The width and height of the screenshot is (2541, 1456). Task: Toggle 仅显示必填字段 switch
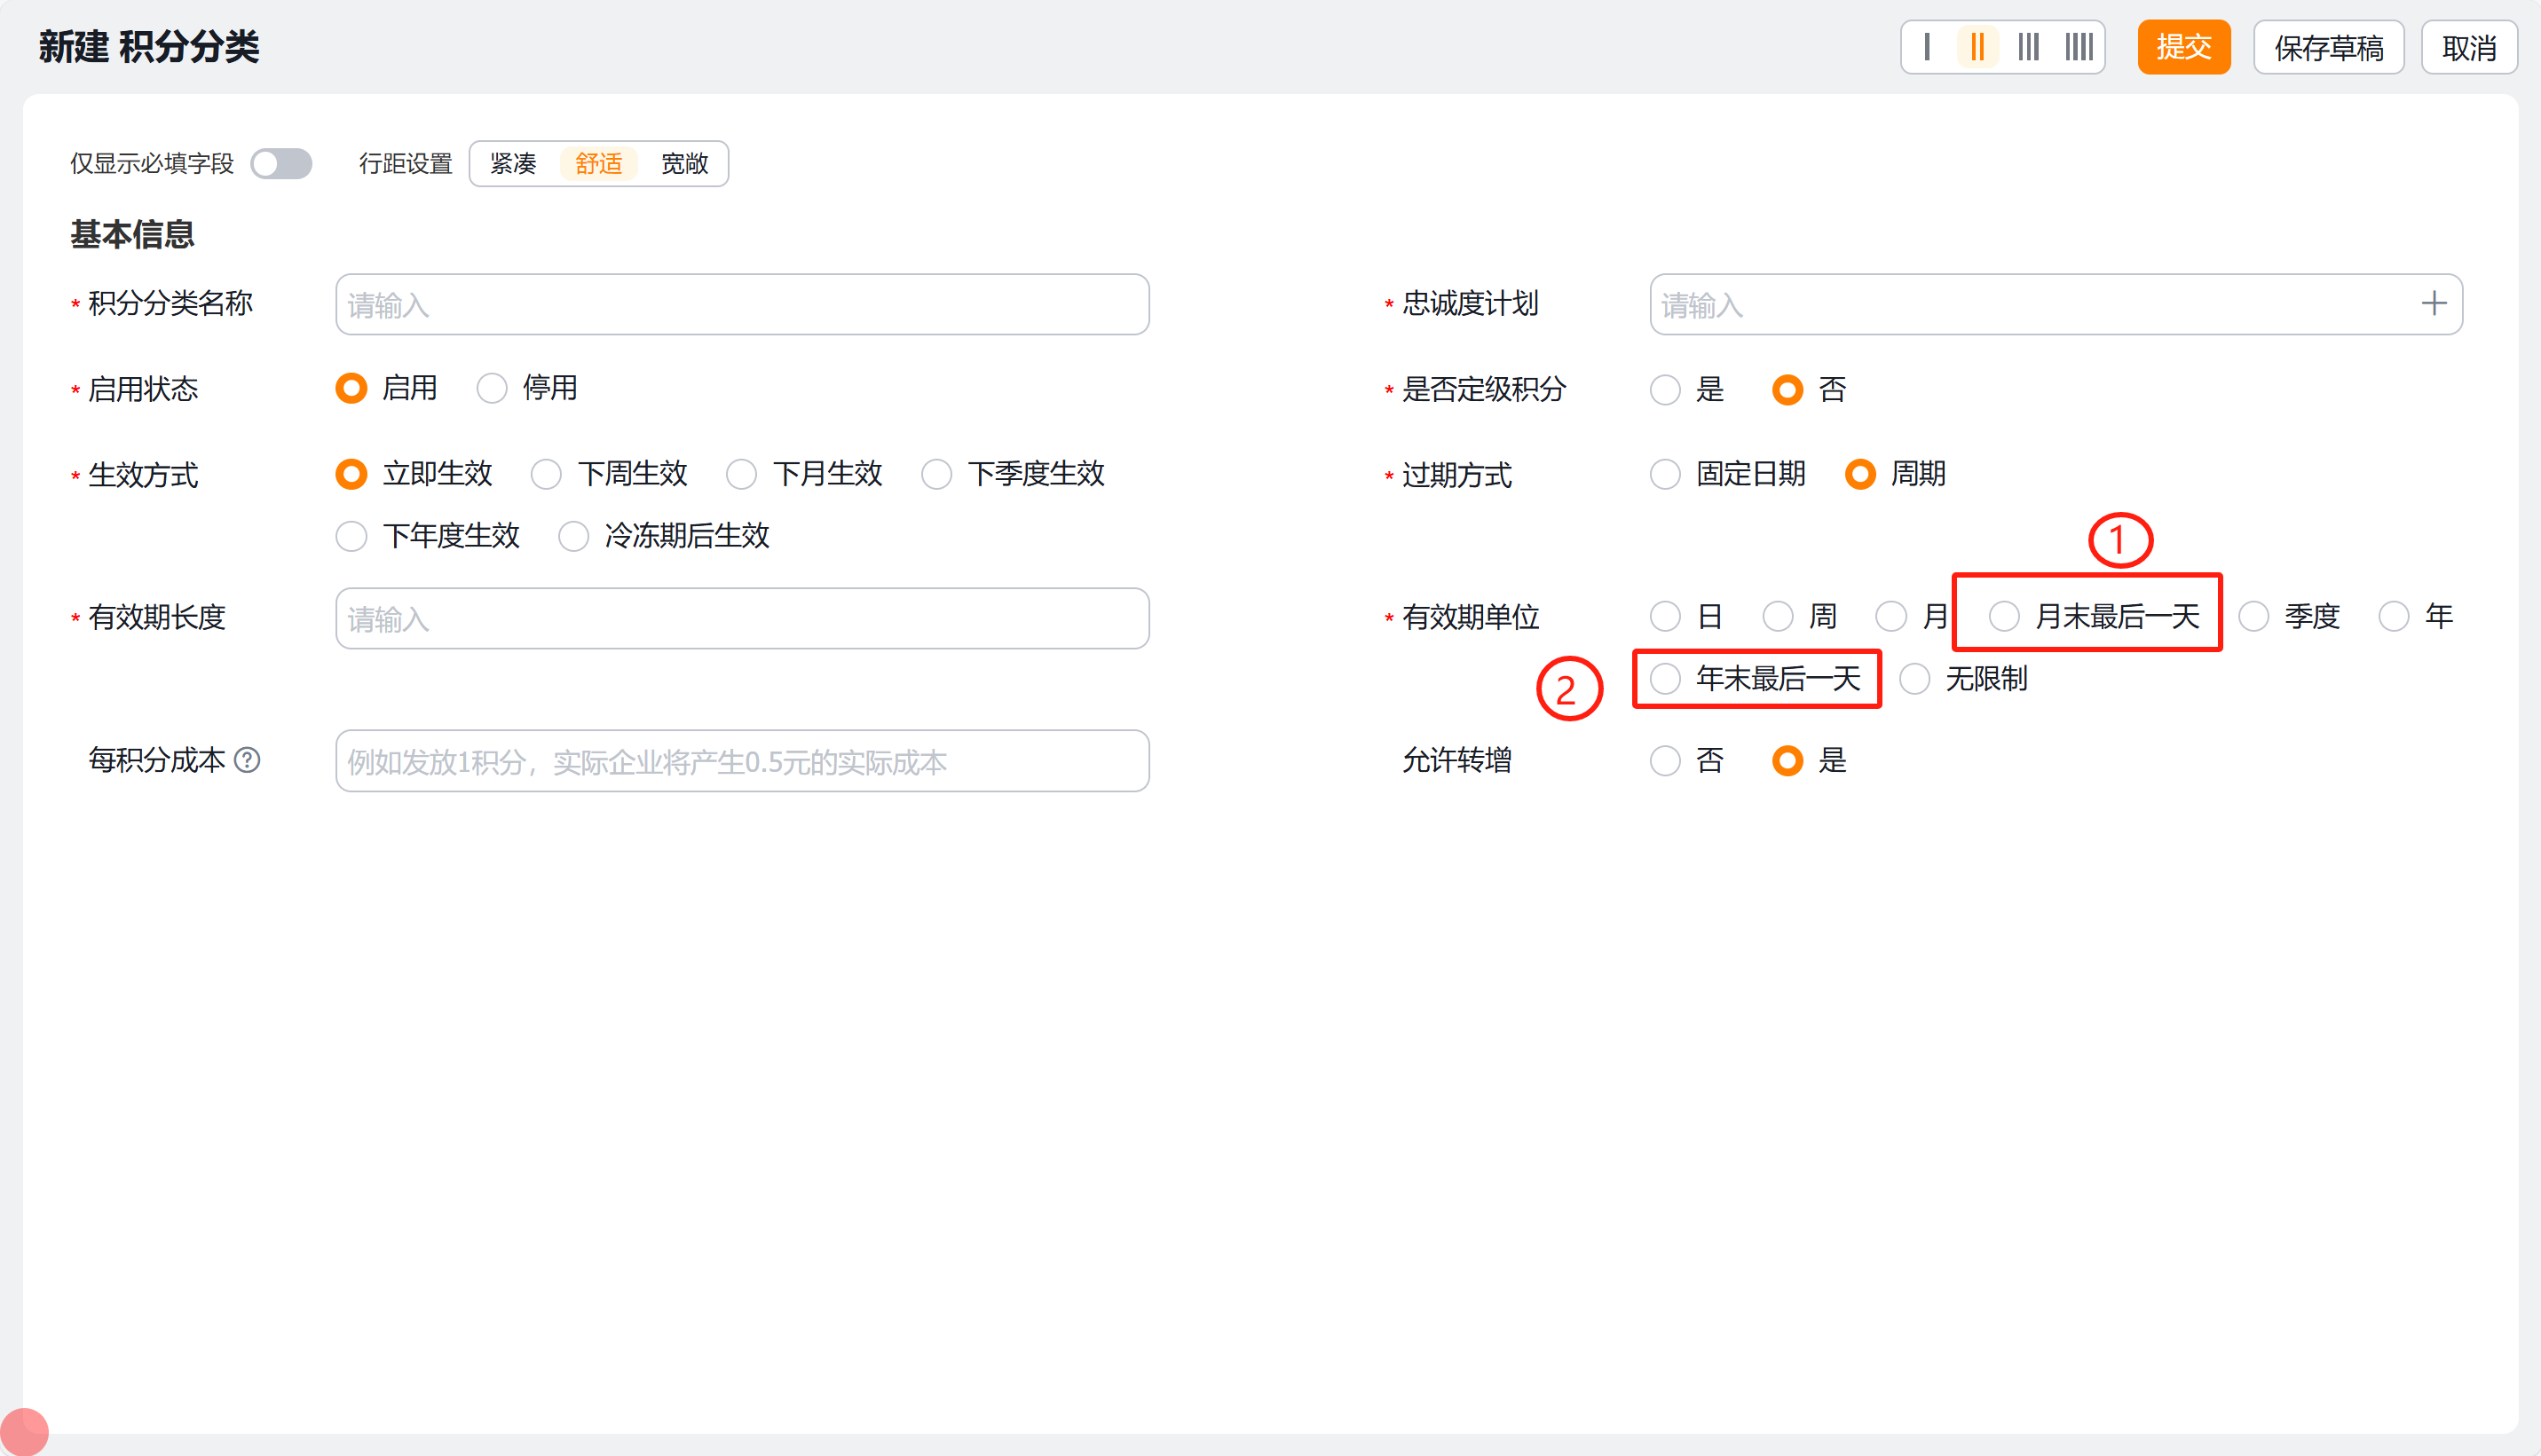coord(281,164)
